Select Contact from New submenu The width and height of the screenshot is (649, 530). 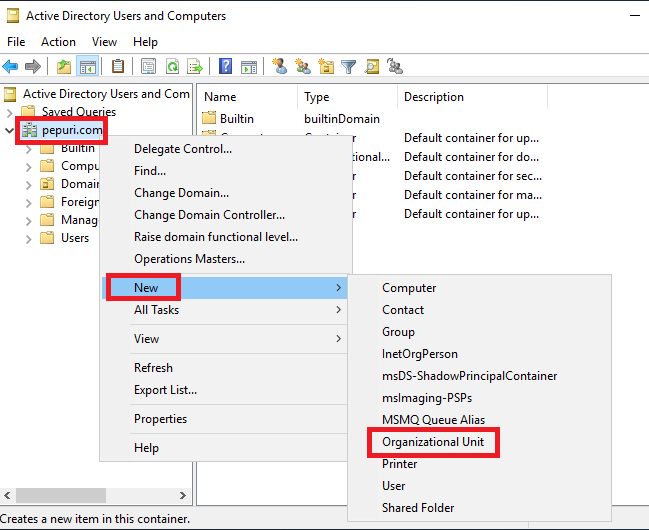pyautogui.click(x=479, y=310)
